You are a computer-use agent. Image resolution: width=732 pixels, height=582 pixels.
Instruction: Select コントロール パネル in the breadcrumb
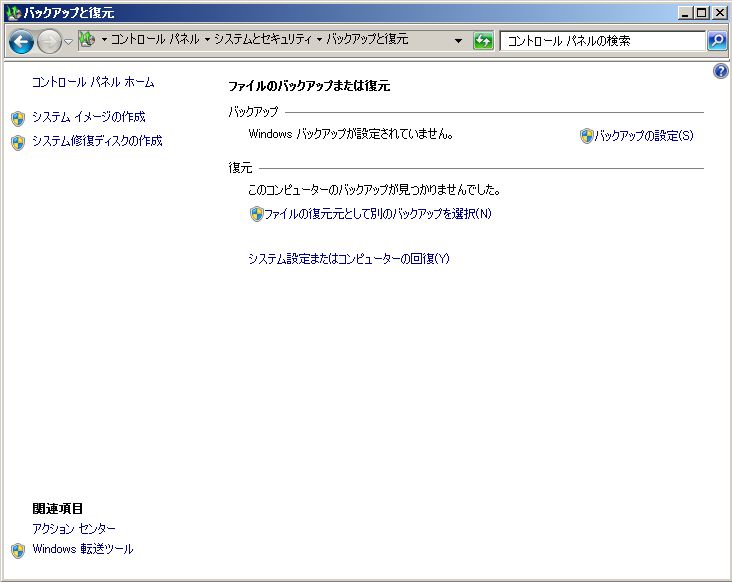click(155, 39)
